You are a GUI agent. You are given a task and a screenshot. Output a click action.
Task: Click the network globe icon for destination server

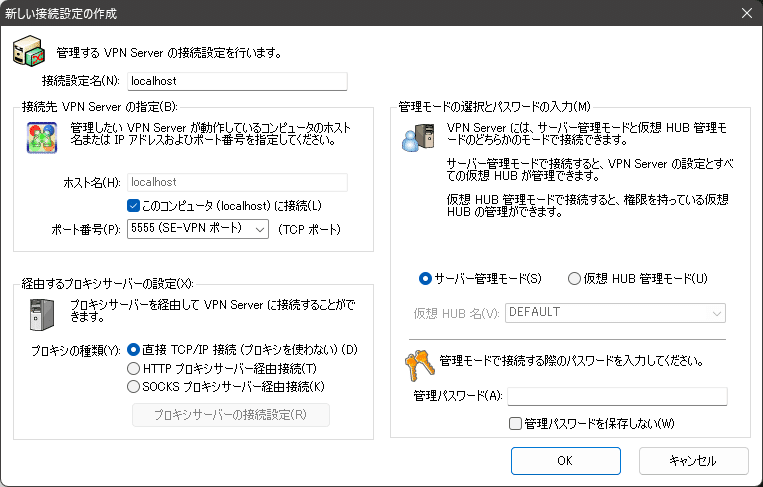tap(42, 138)
